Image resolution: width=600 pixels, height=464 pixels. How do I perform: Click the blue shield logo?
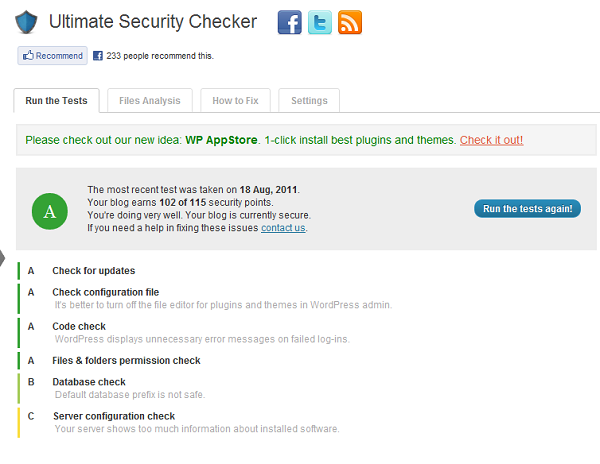tap(26, 22)
